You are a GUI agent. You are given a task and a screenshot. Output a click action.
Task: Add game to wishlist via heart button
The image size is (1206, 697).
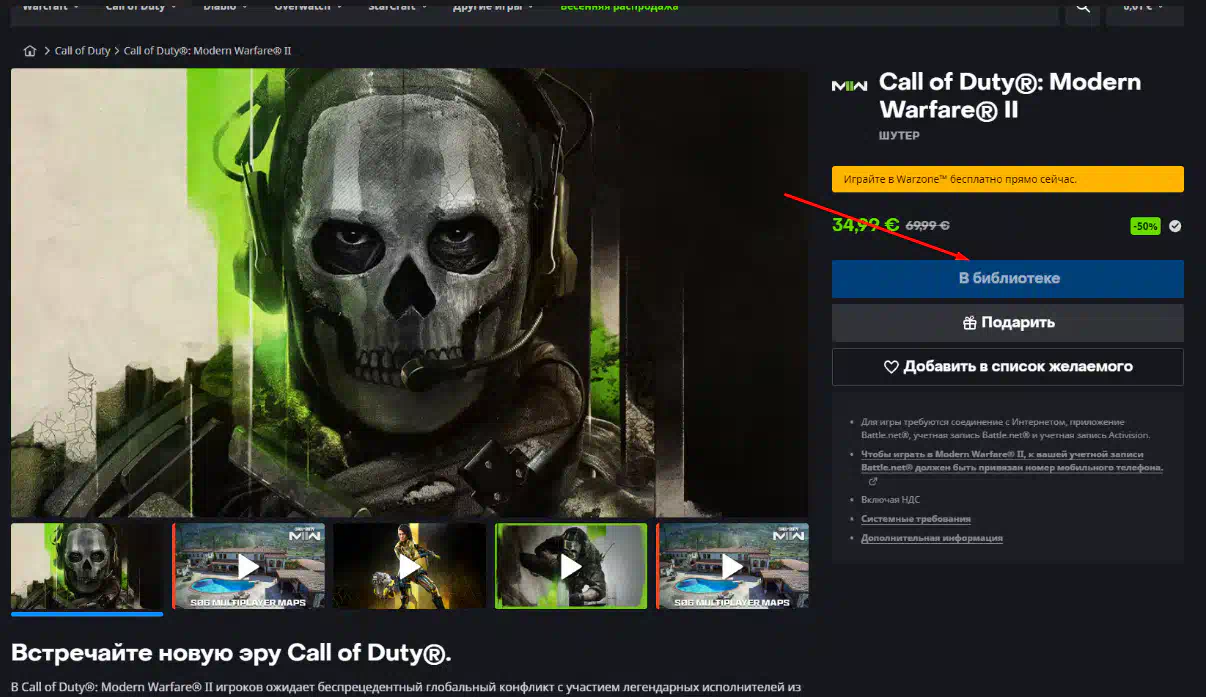[x=1007, y=367]
